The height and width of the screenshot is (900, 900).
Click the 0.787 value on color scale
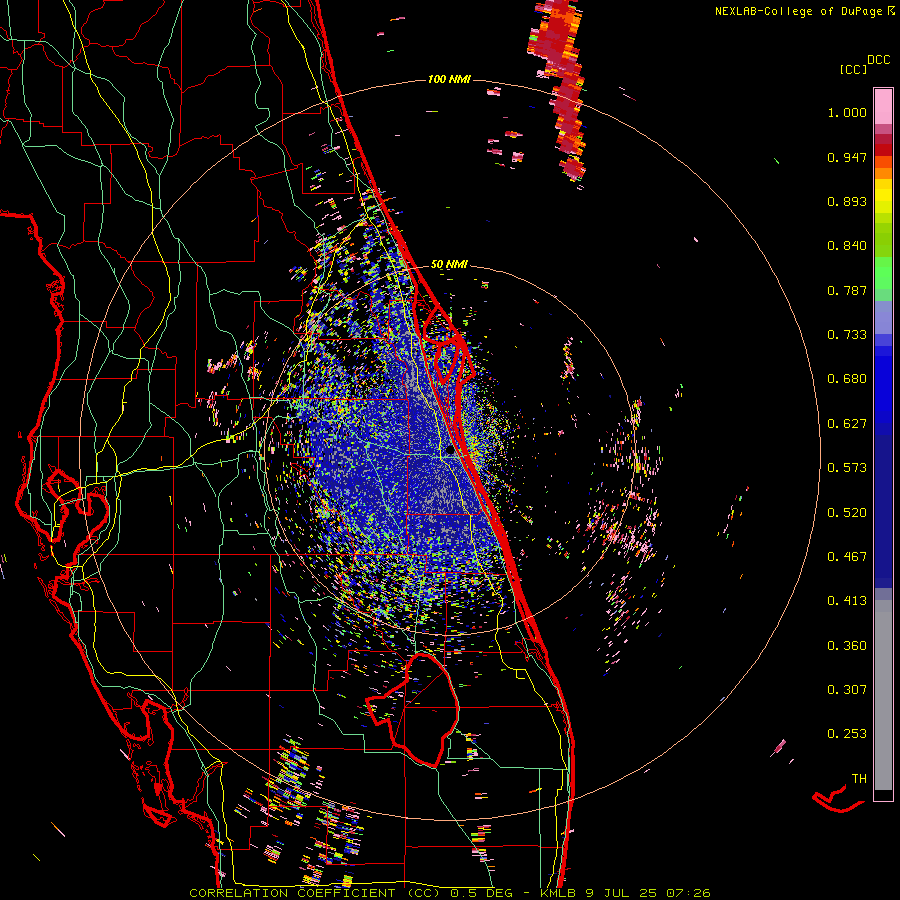(x=847, y=290)
